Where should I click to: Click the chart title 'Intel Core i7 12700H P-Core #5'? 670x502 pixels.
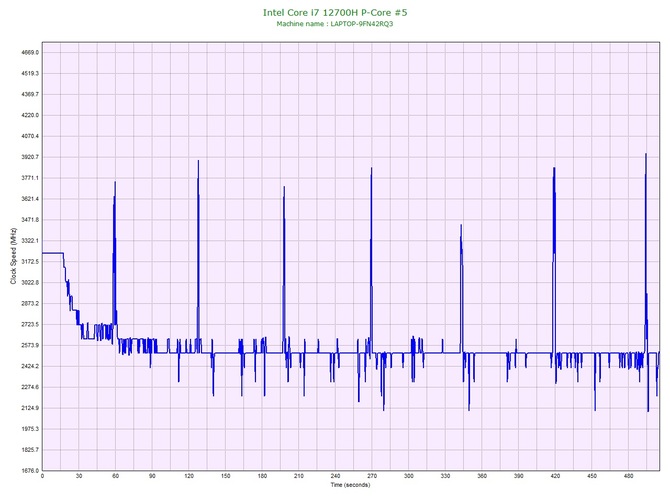point(335,12)
